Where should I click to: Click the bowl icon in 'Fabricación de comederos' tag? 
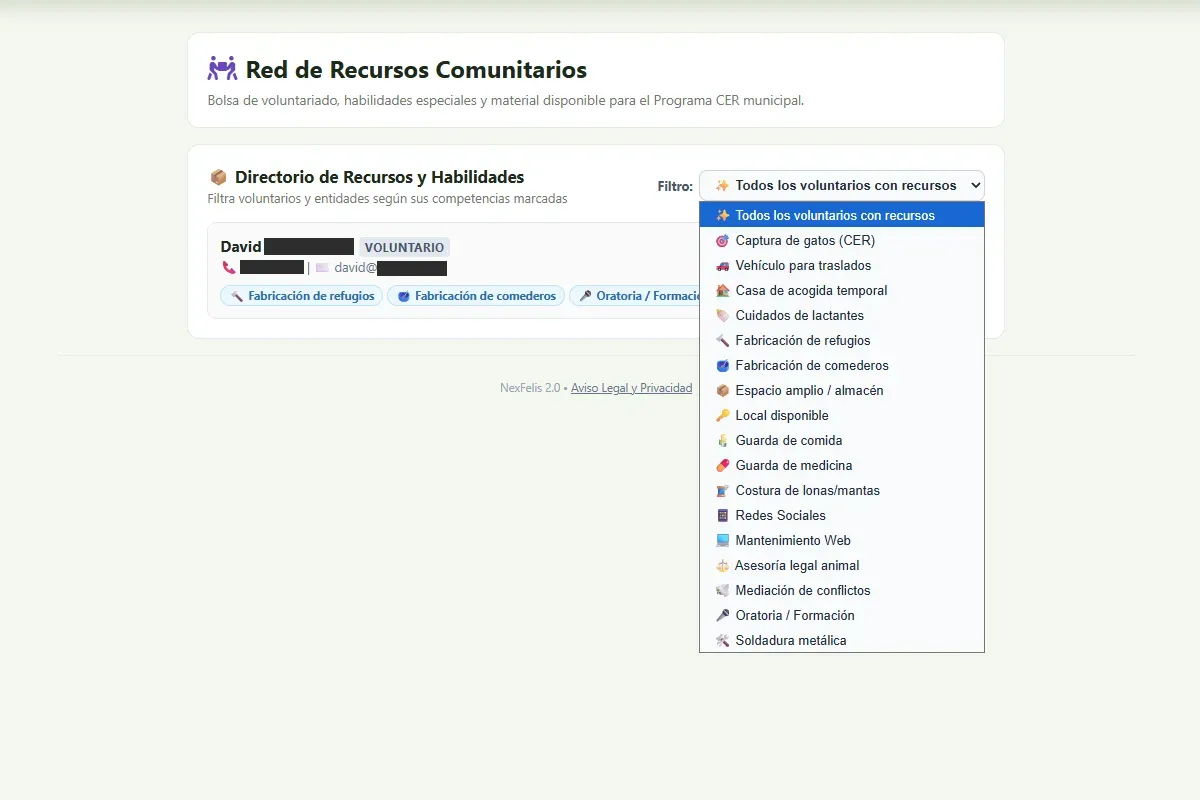(404, 296)
